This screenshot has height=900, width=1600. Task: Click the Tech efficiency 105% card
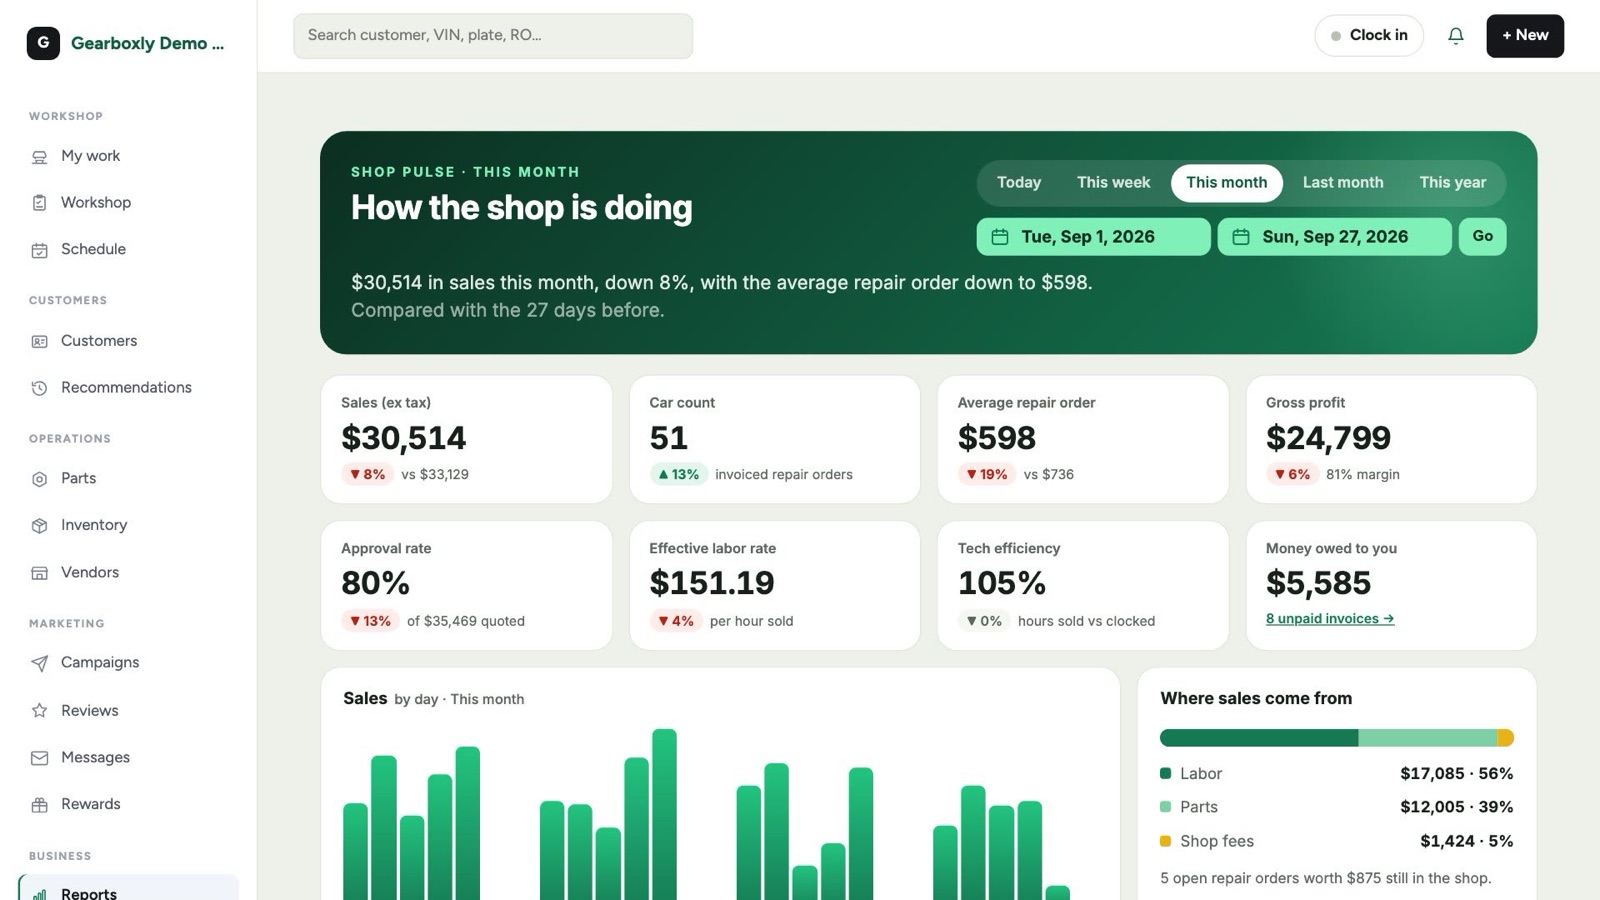(x=1082, y=585)
